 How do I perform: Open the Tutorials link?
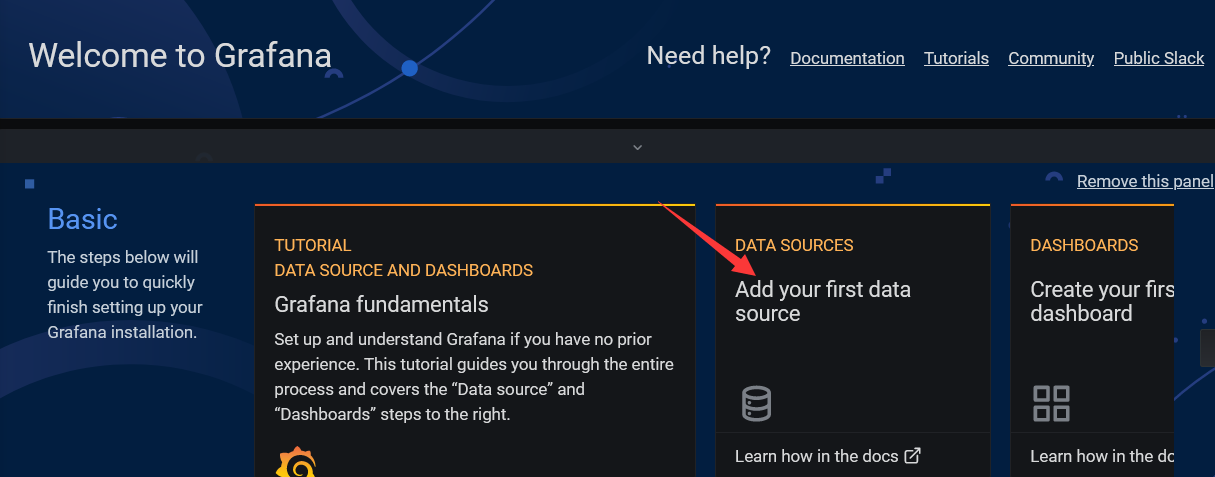point(956,58)
